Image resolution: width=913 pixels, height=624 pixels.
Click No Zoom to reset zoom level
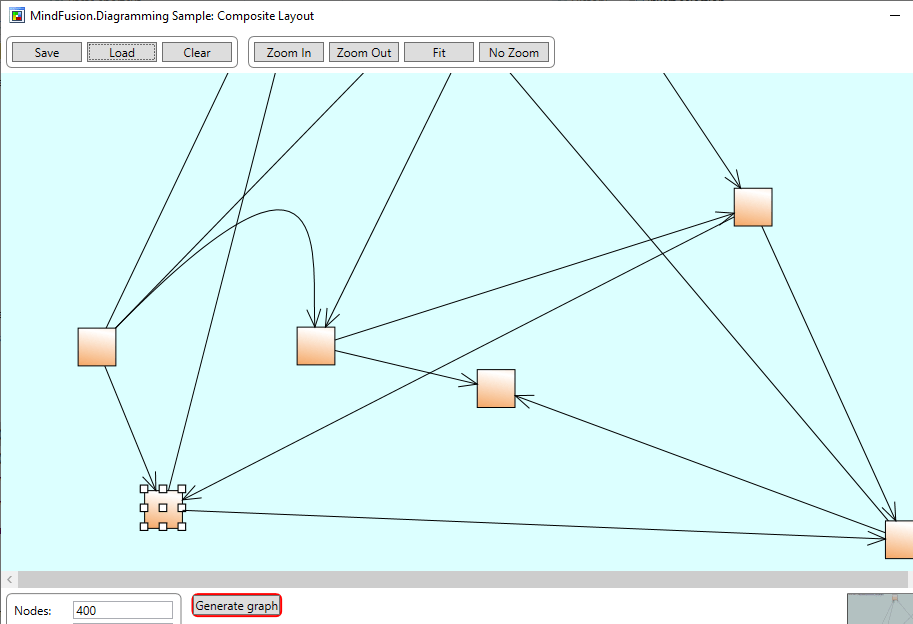click(513, 52)
